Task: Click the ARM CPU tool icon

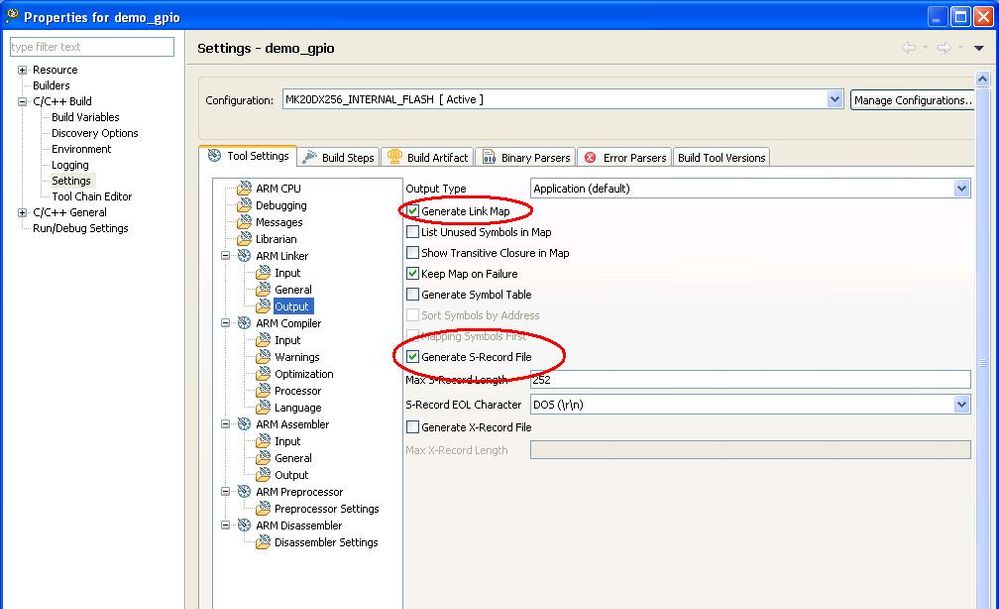Action: click(244, 189)
